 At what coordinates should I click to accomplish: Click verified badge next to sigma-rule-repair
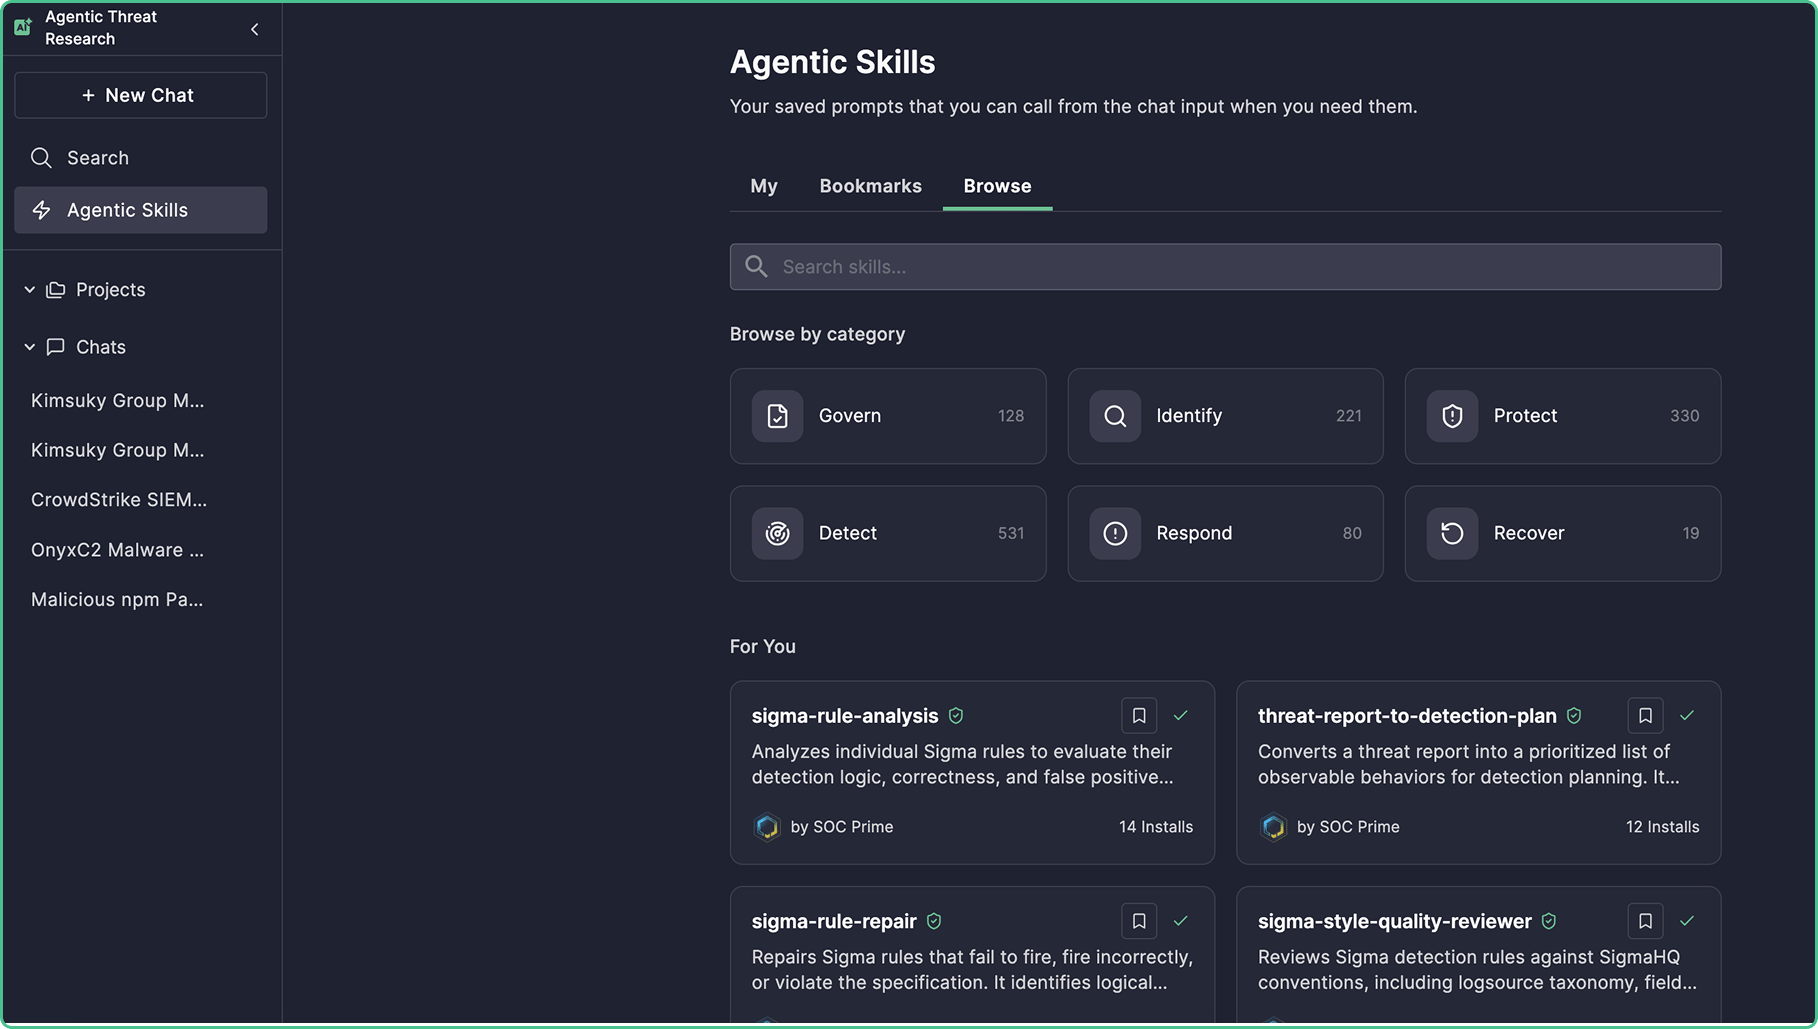pos(934,921)
